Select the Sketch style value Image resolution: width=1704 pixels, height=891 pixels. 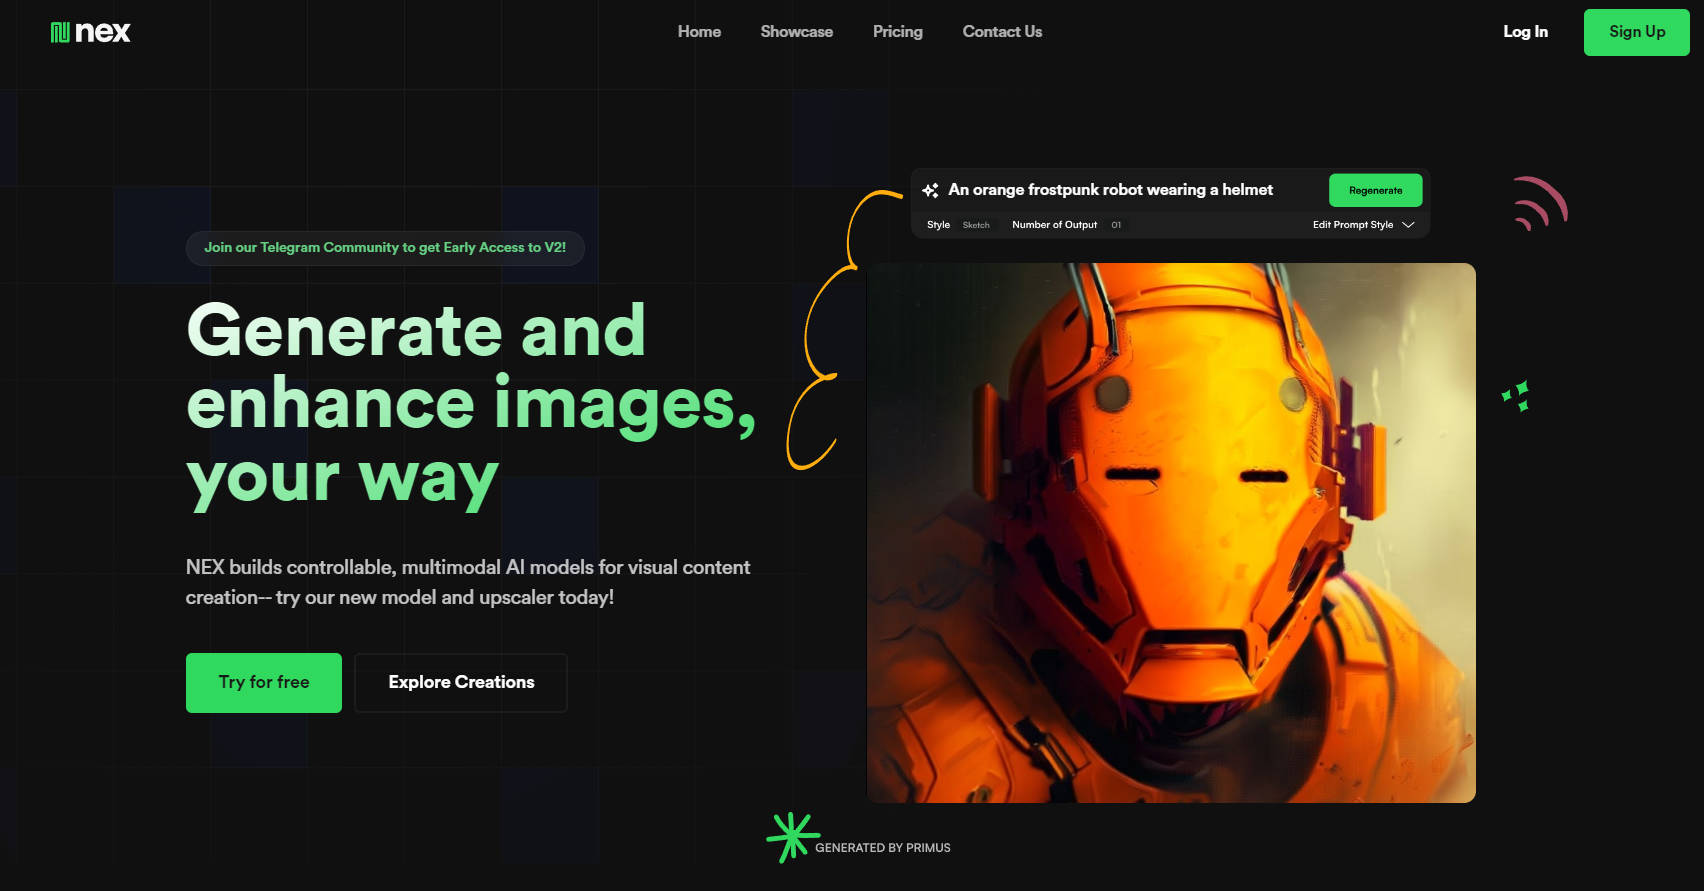pyautogui.click(x=976, y=225)
